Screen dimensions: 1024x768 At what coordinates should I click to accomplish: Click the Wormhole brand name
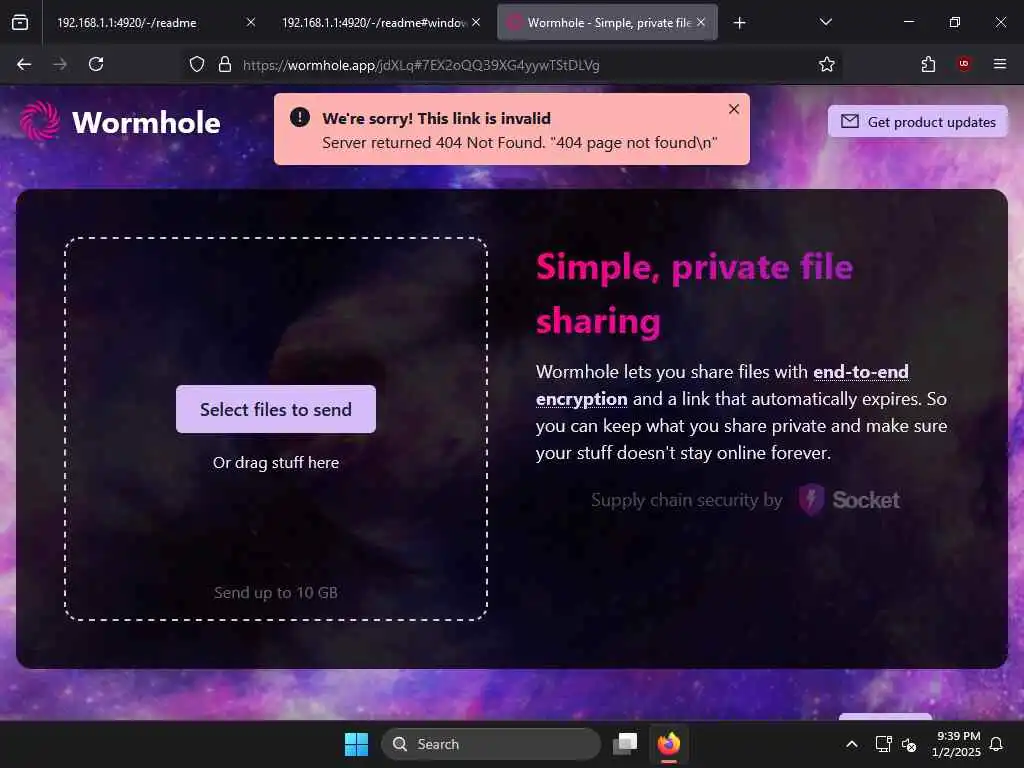[146, 123]
